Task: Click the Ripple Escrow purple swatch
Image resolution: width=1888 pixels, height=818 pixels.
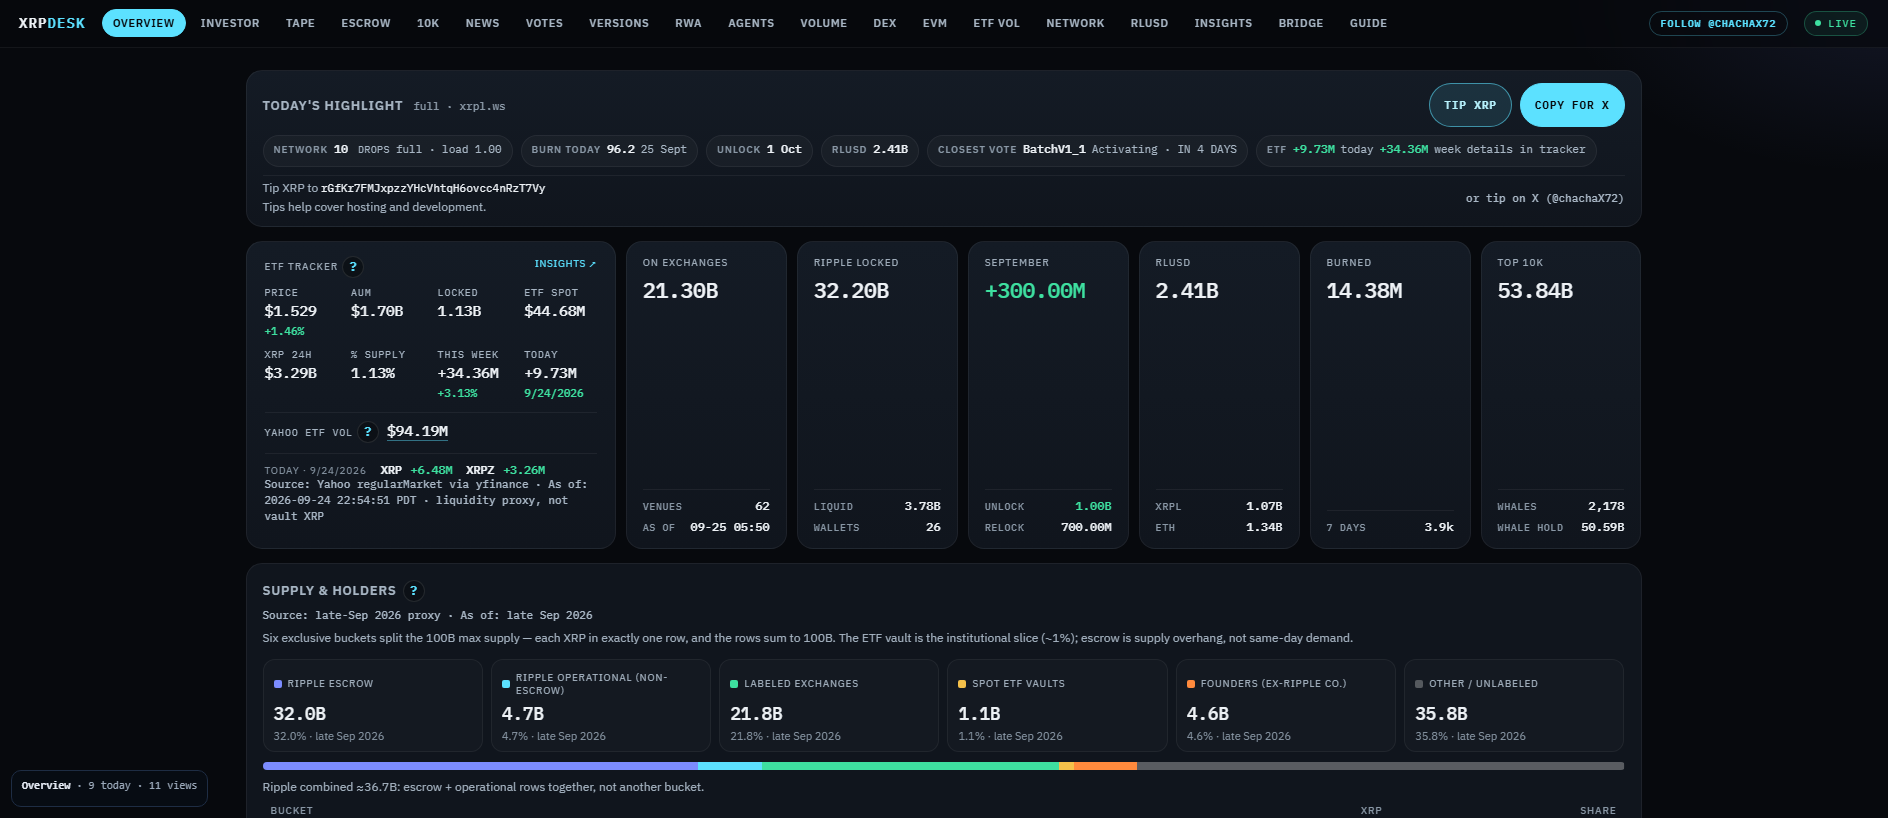Action: point(278,684)
